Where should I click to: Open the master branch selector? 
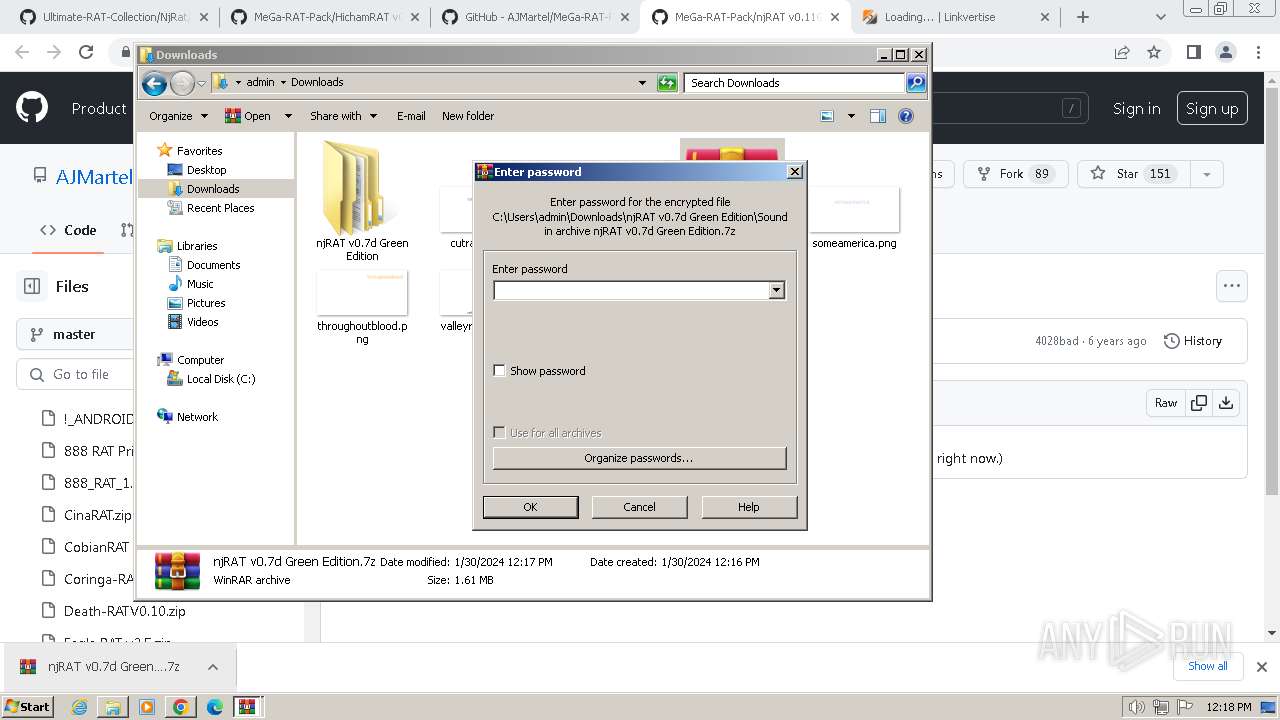click(75, 334)
